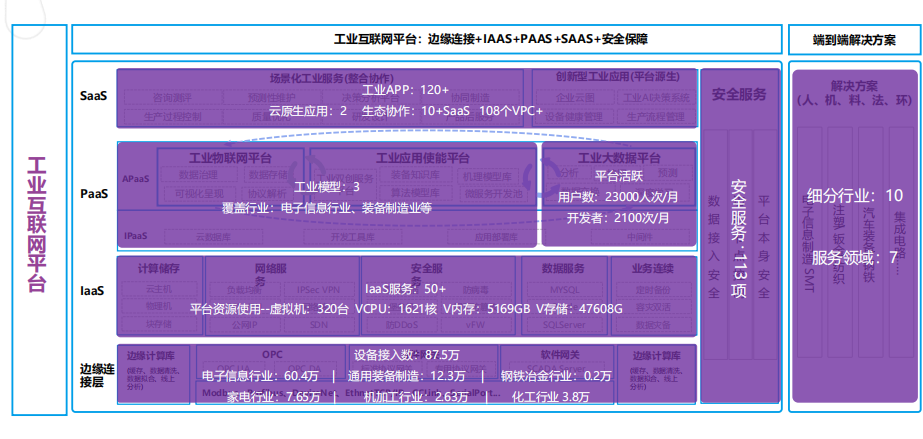Viewport: 923px width, 439px height.
Task: Click the '工业物联网平台' heading
Action: [x=230, y=158]
